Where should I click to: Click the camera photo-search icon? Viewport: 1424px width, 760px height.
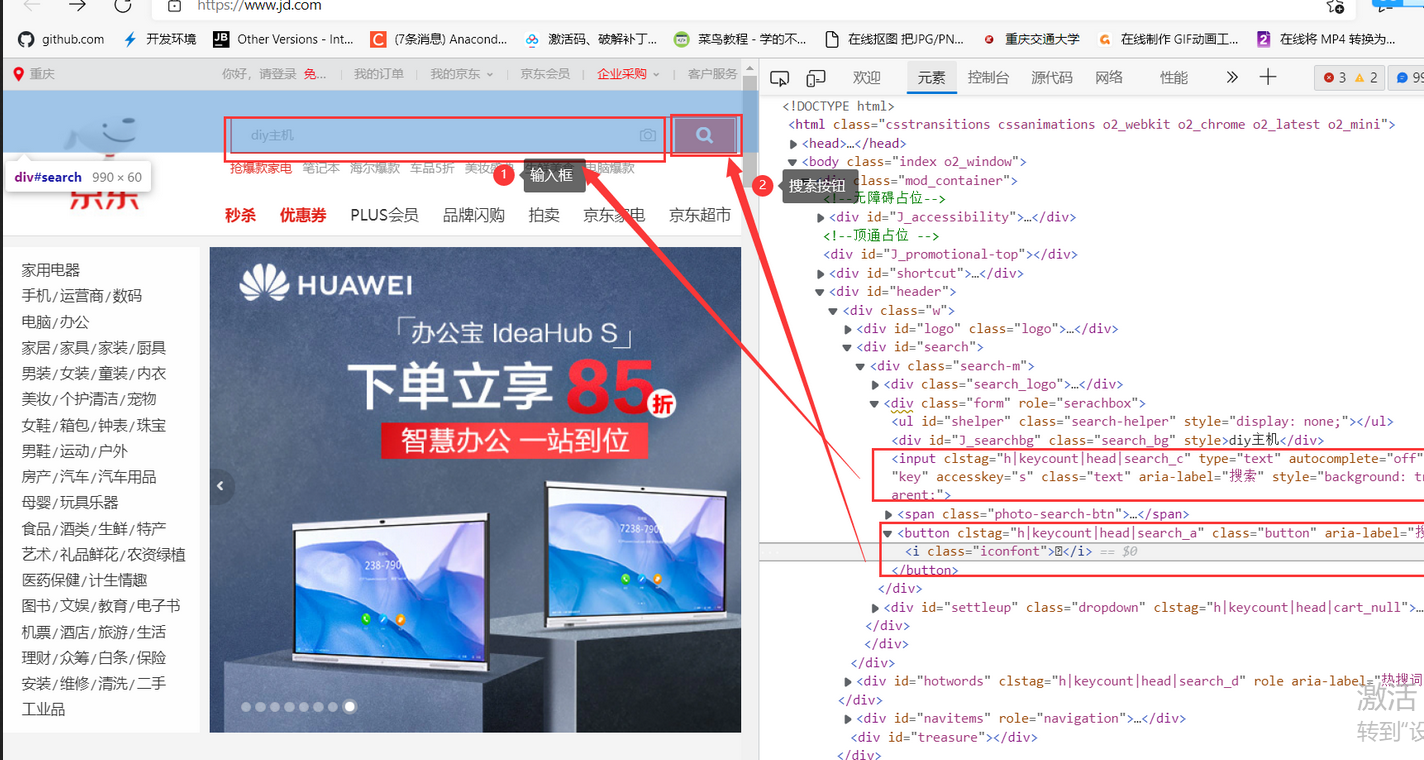pos(648,135)
